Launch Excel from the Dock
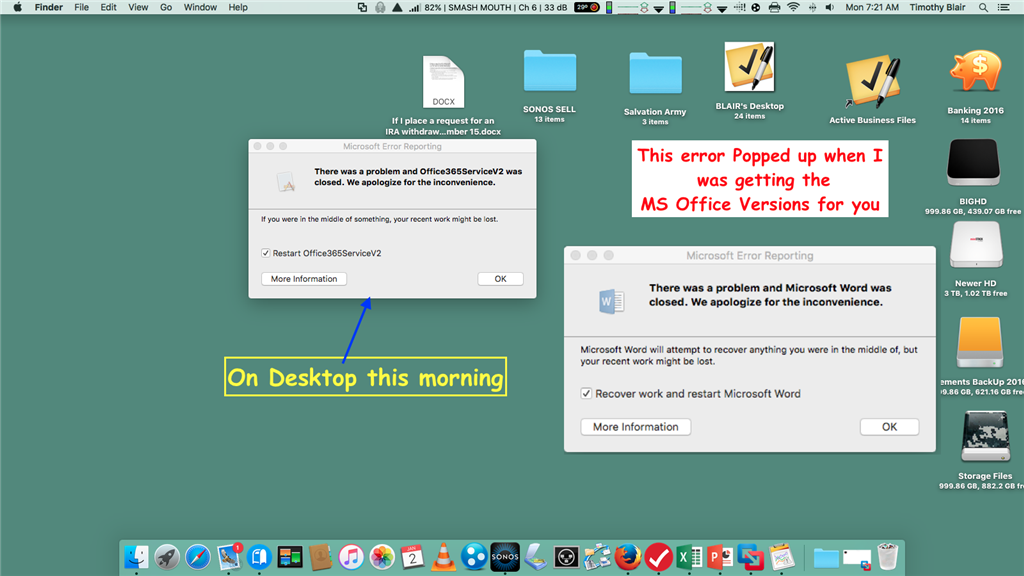1024x576 pixels. pos(689,557)
